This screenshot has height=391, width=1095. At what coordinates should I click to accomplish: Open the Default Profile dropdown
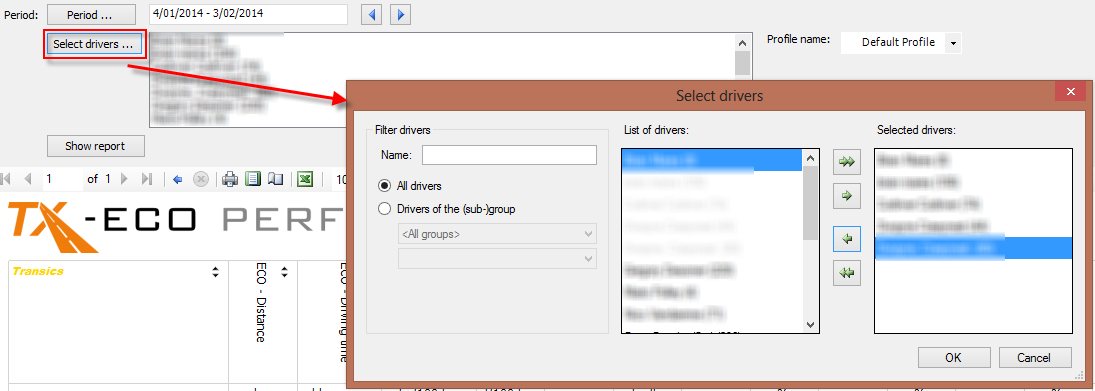[953, 43]
